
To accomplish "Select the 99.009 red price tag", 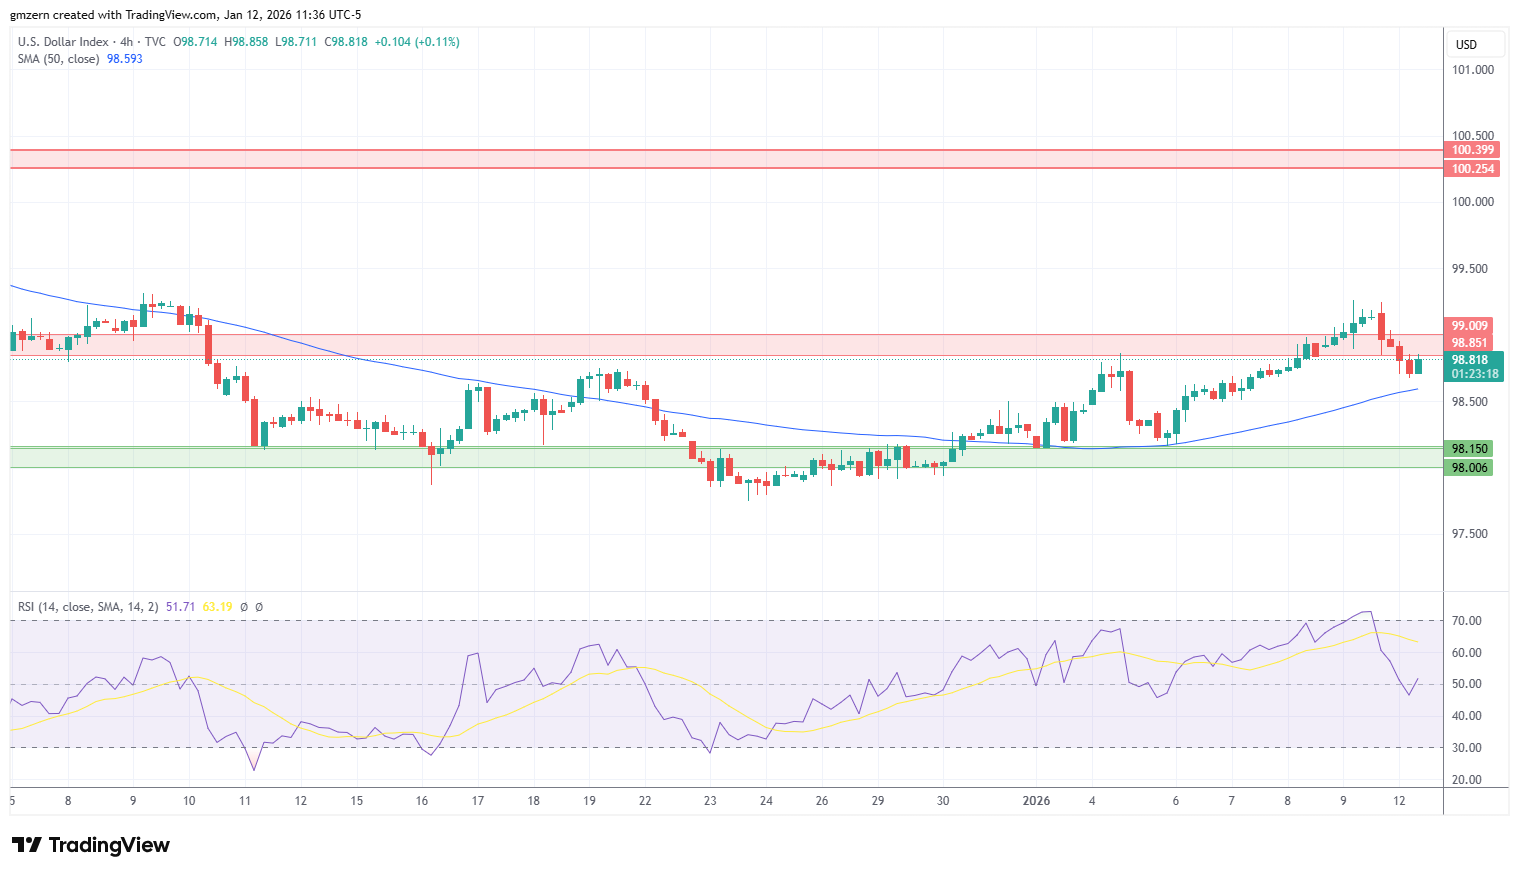I will point(1470,326).
